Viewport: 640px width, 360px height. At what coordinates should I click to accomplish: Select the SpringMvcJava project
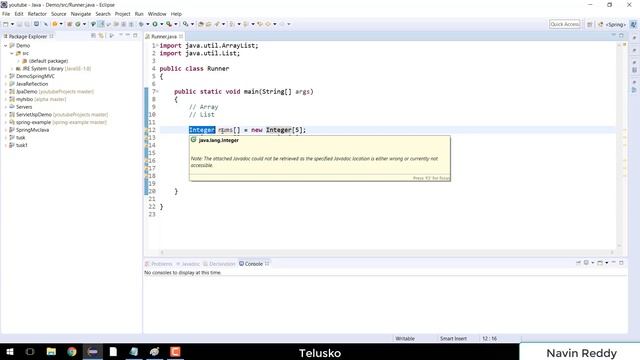[29, 130]
